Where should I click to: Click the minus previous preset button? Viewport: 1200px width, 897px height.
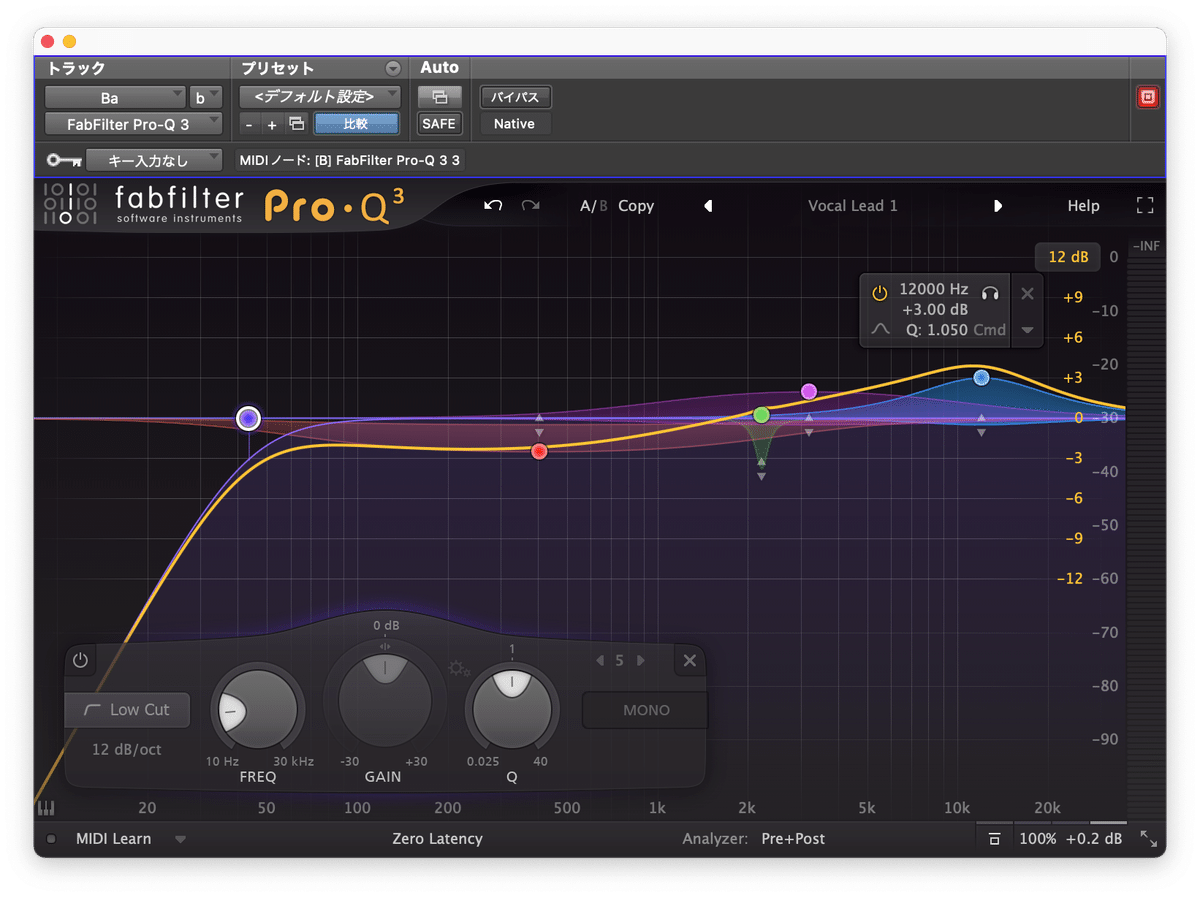click(249, 124)
